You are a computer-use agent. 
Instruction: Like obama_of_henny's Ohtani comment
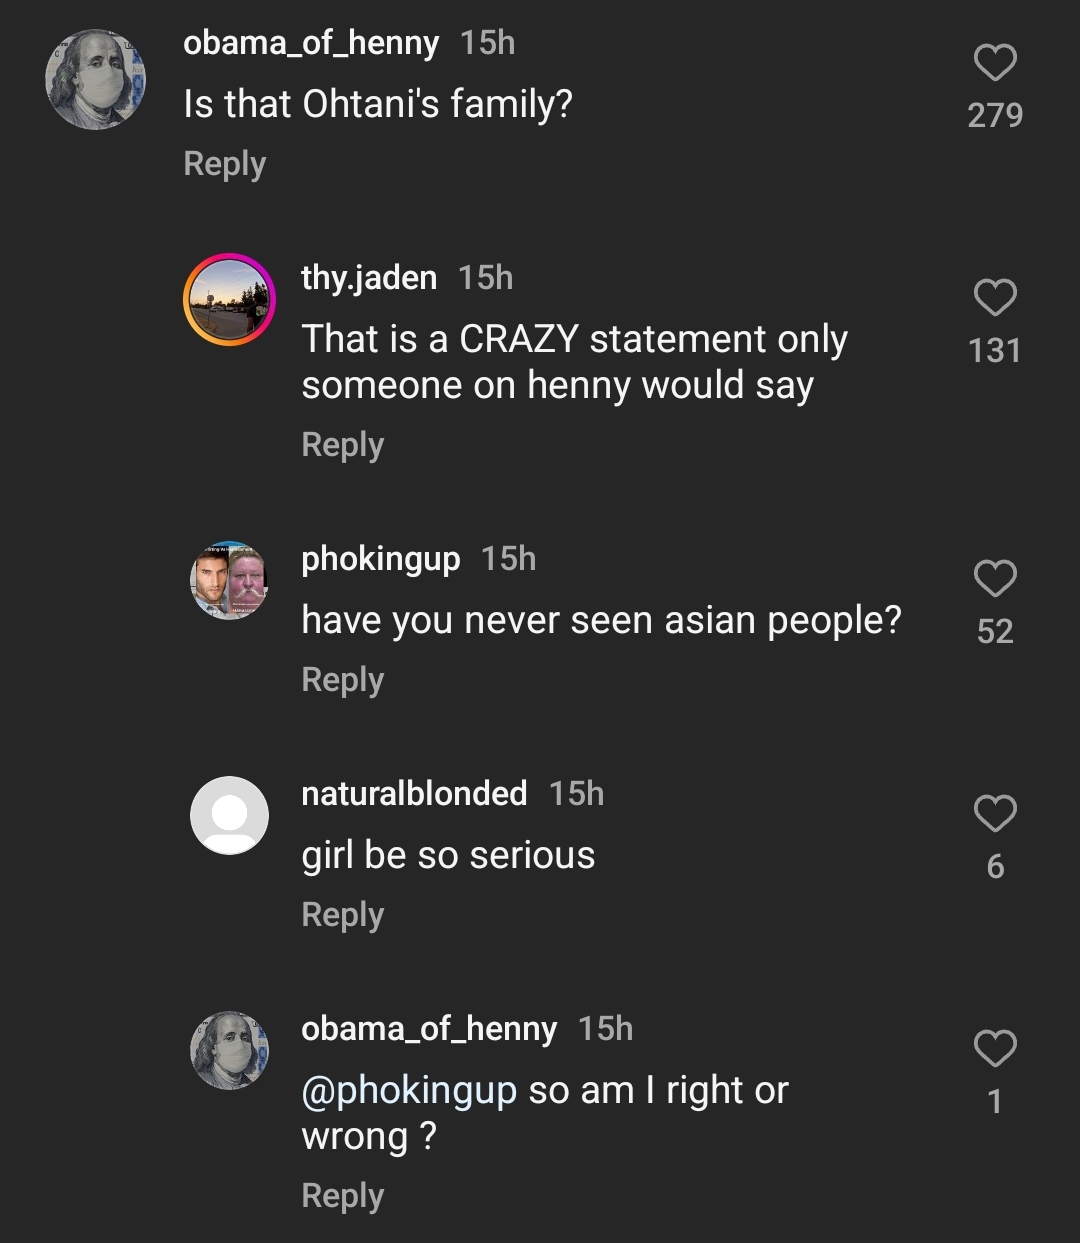tap(995, 63)
